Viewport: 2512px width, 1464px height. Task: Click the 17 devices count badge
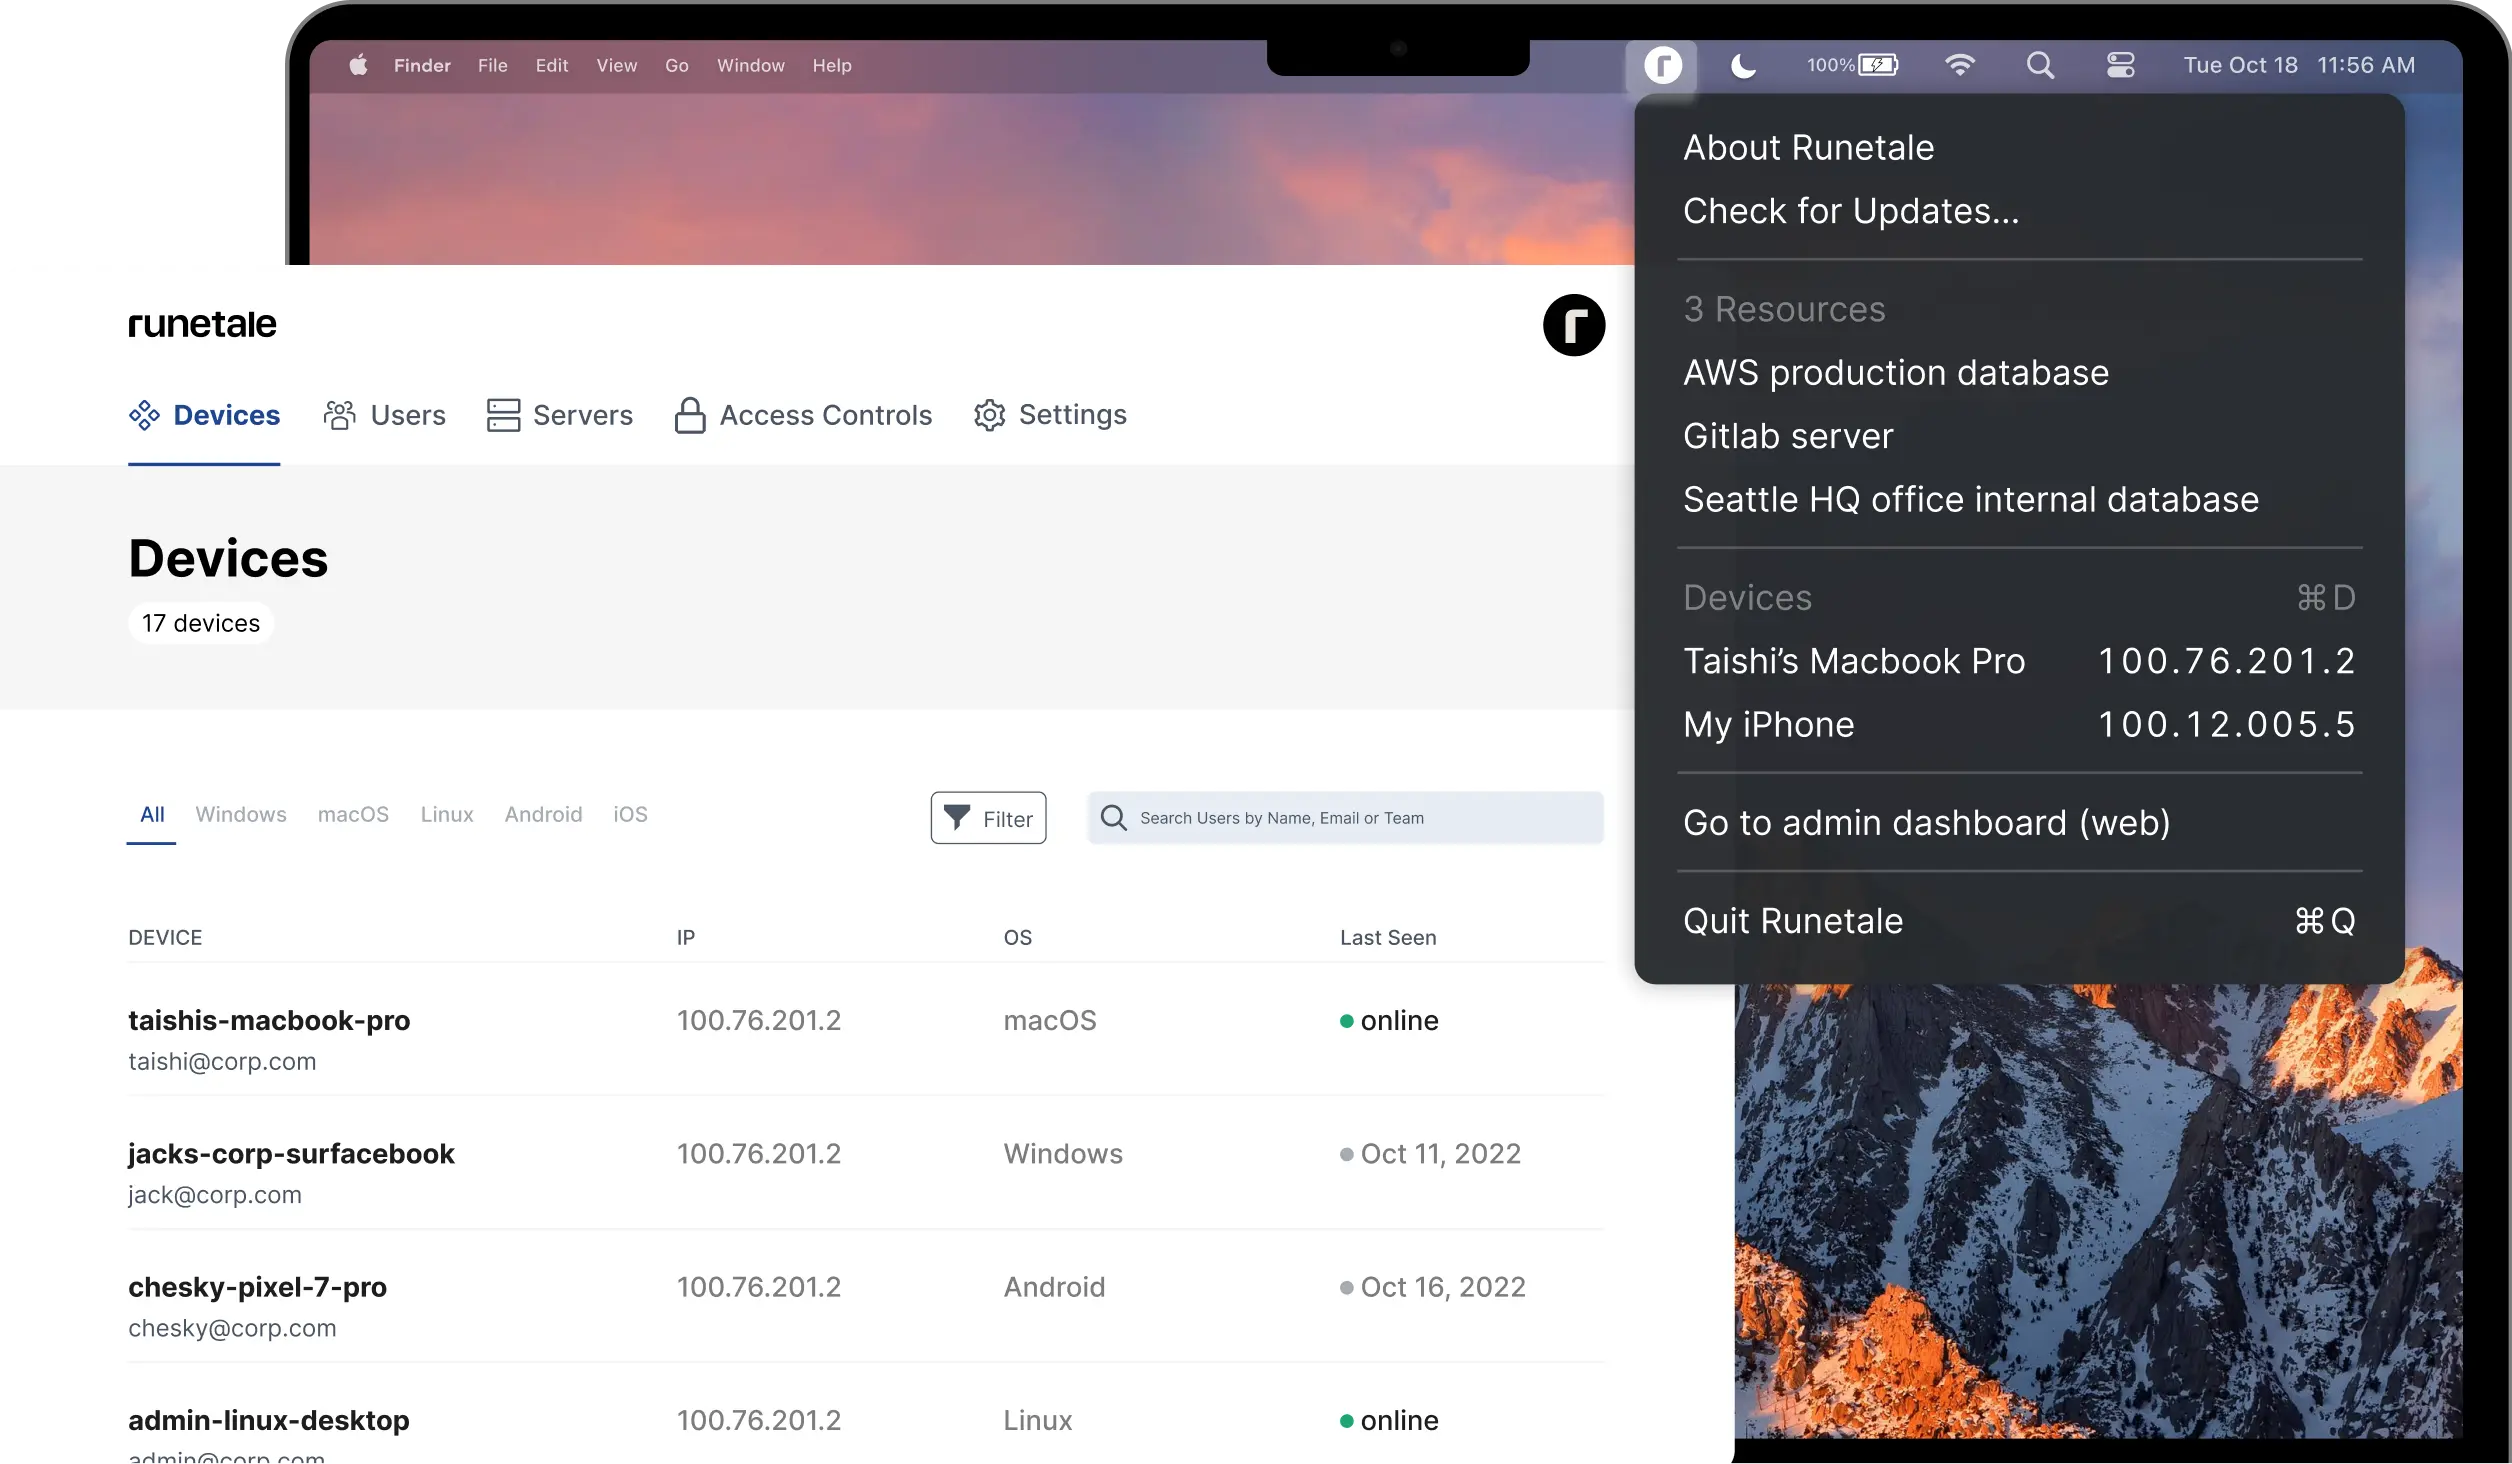[x=201, y=624]
